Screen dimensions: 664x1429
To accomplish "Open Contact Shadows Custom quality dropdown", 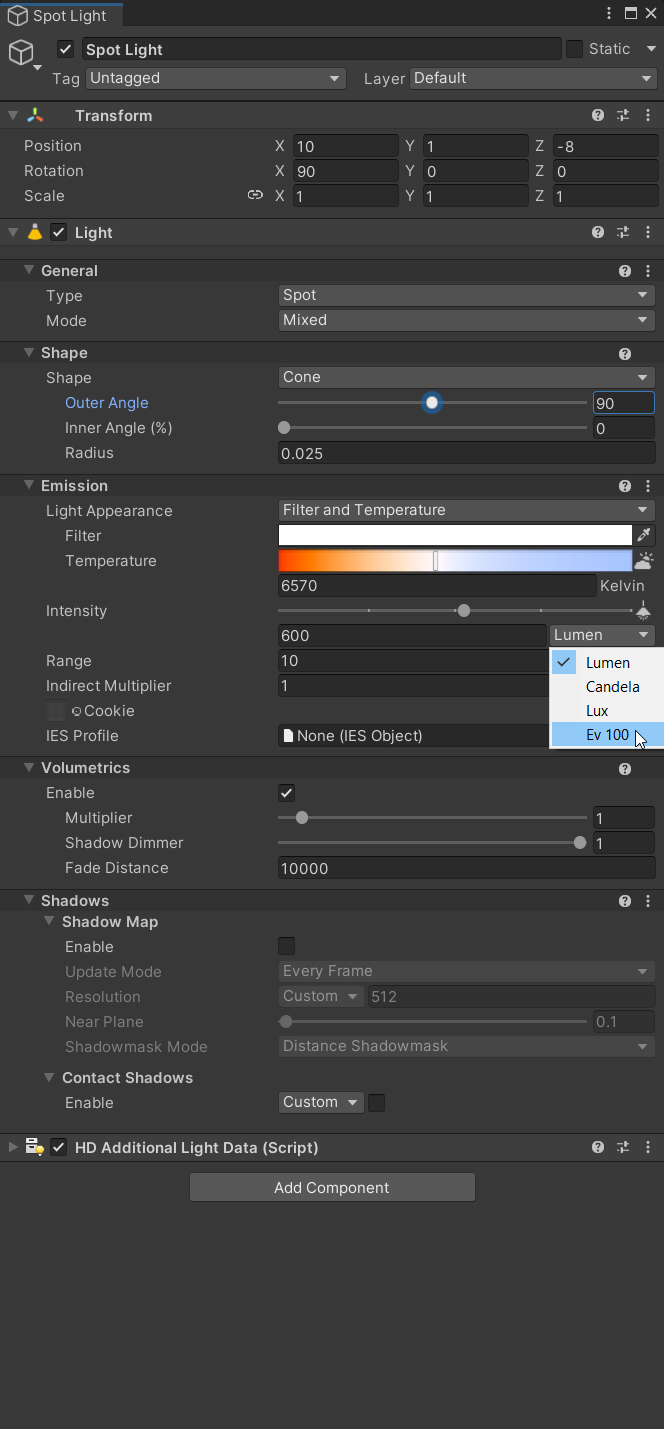I will (x=321, y=1102).
